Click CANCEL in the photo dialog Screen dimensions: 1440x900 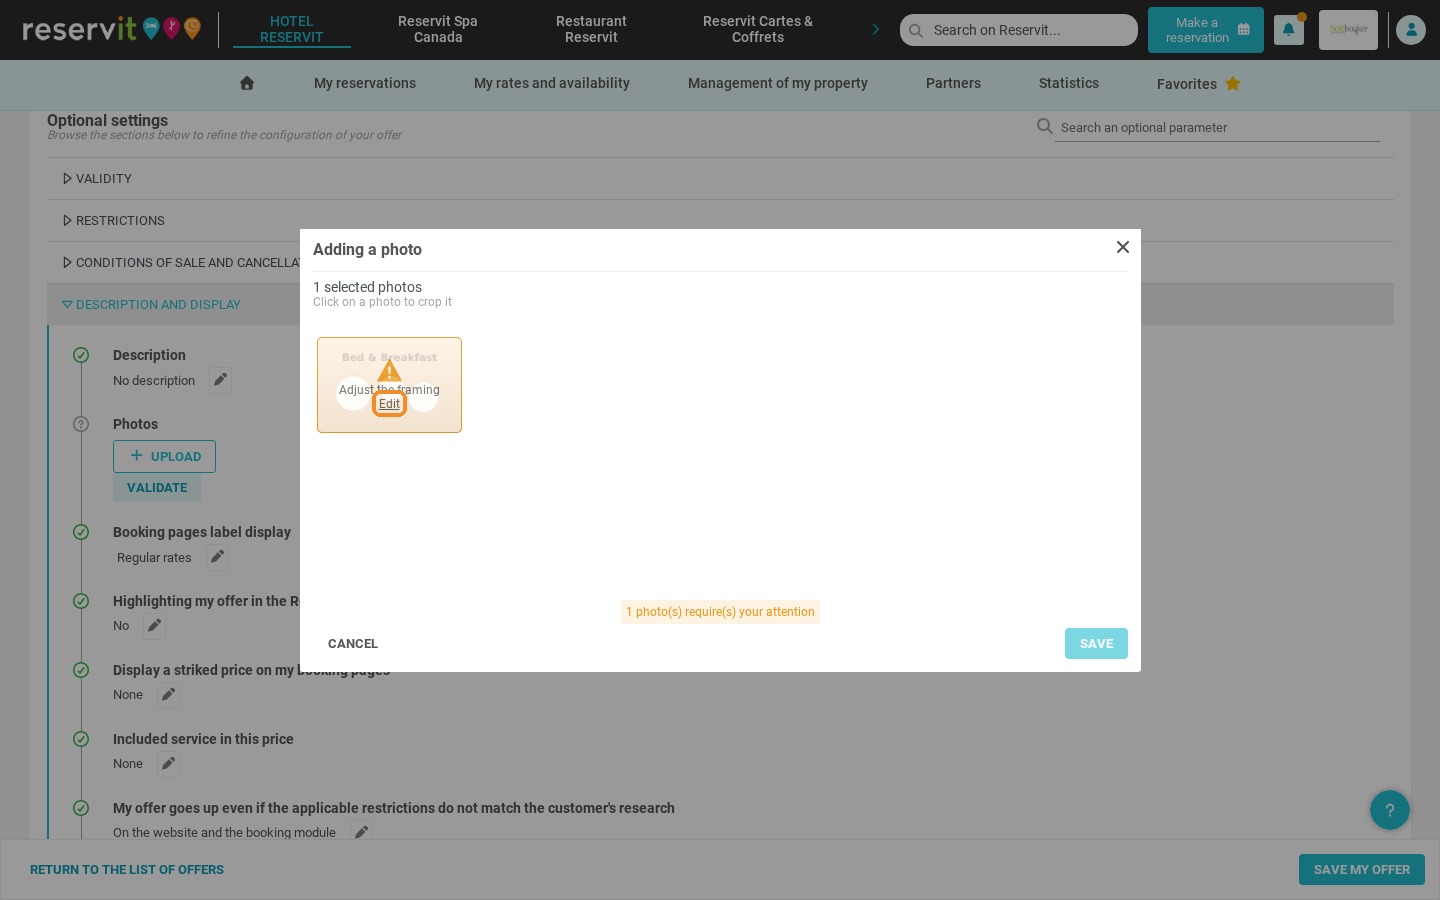pos(353,644)
